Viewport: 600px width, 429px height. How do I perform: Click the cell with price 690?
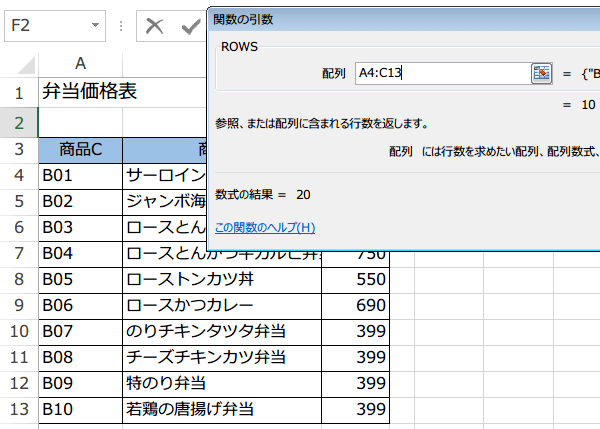click(x=355, y=304)
